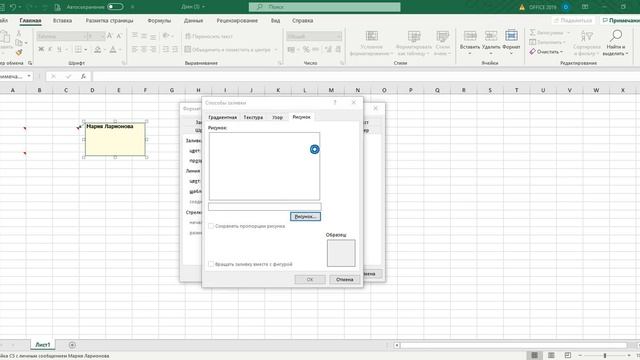This screenshot has width=640, height=360.
Task: Open the Формат cells dropdown
Action: tap(511, 42)
